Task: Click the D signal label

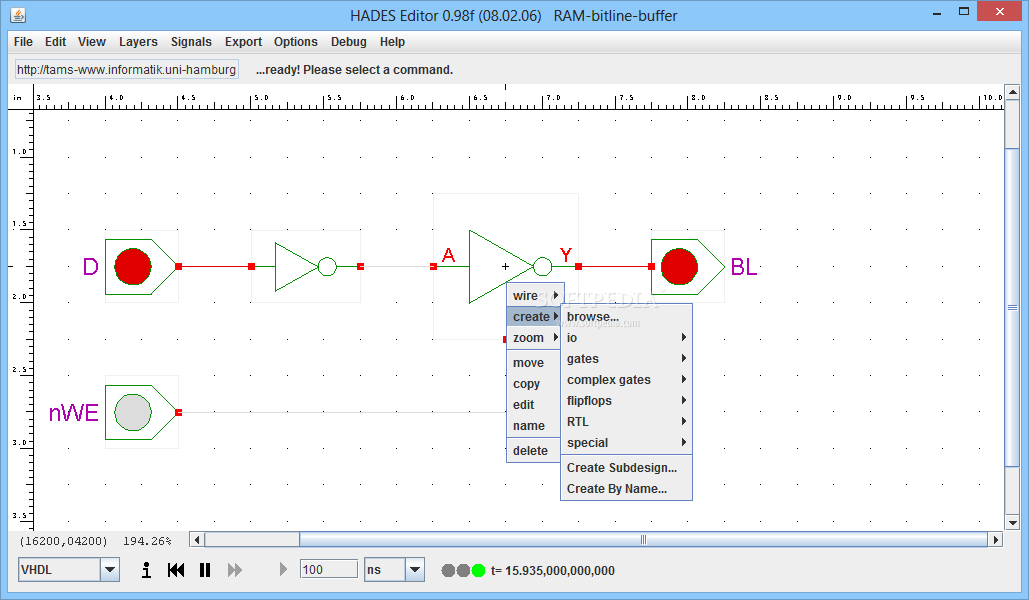Action: point(91,267)
